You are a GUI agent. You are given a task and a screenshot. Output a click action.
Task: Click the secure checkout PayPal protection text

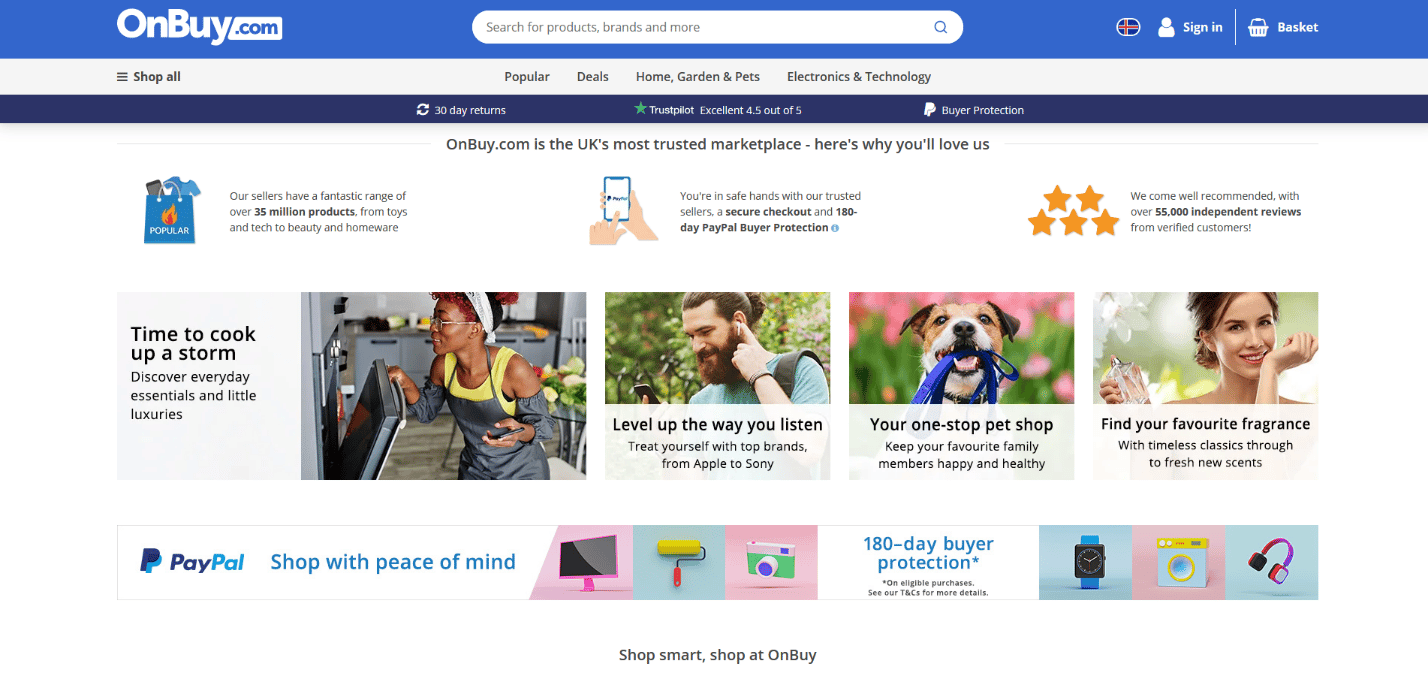(x=770, y=212)
